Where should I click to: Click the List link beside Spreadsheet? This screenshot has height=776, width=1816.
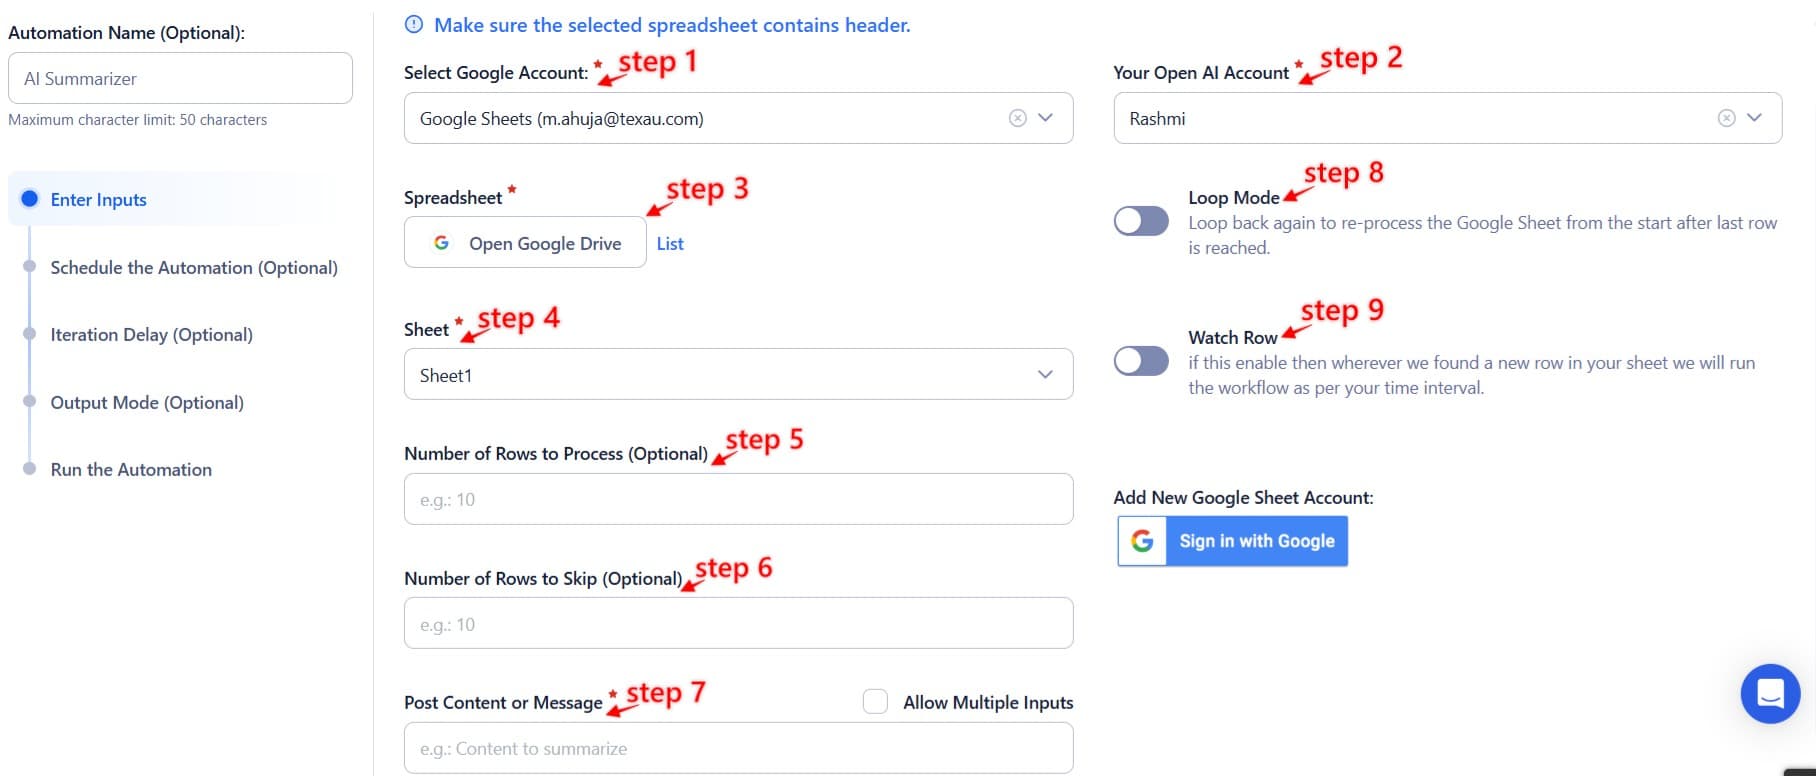click(x=670, y=243)
